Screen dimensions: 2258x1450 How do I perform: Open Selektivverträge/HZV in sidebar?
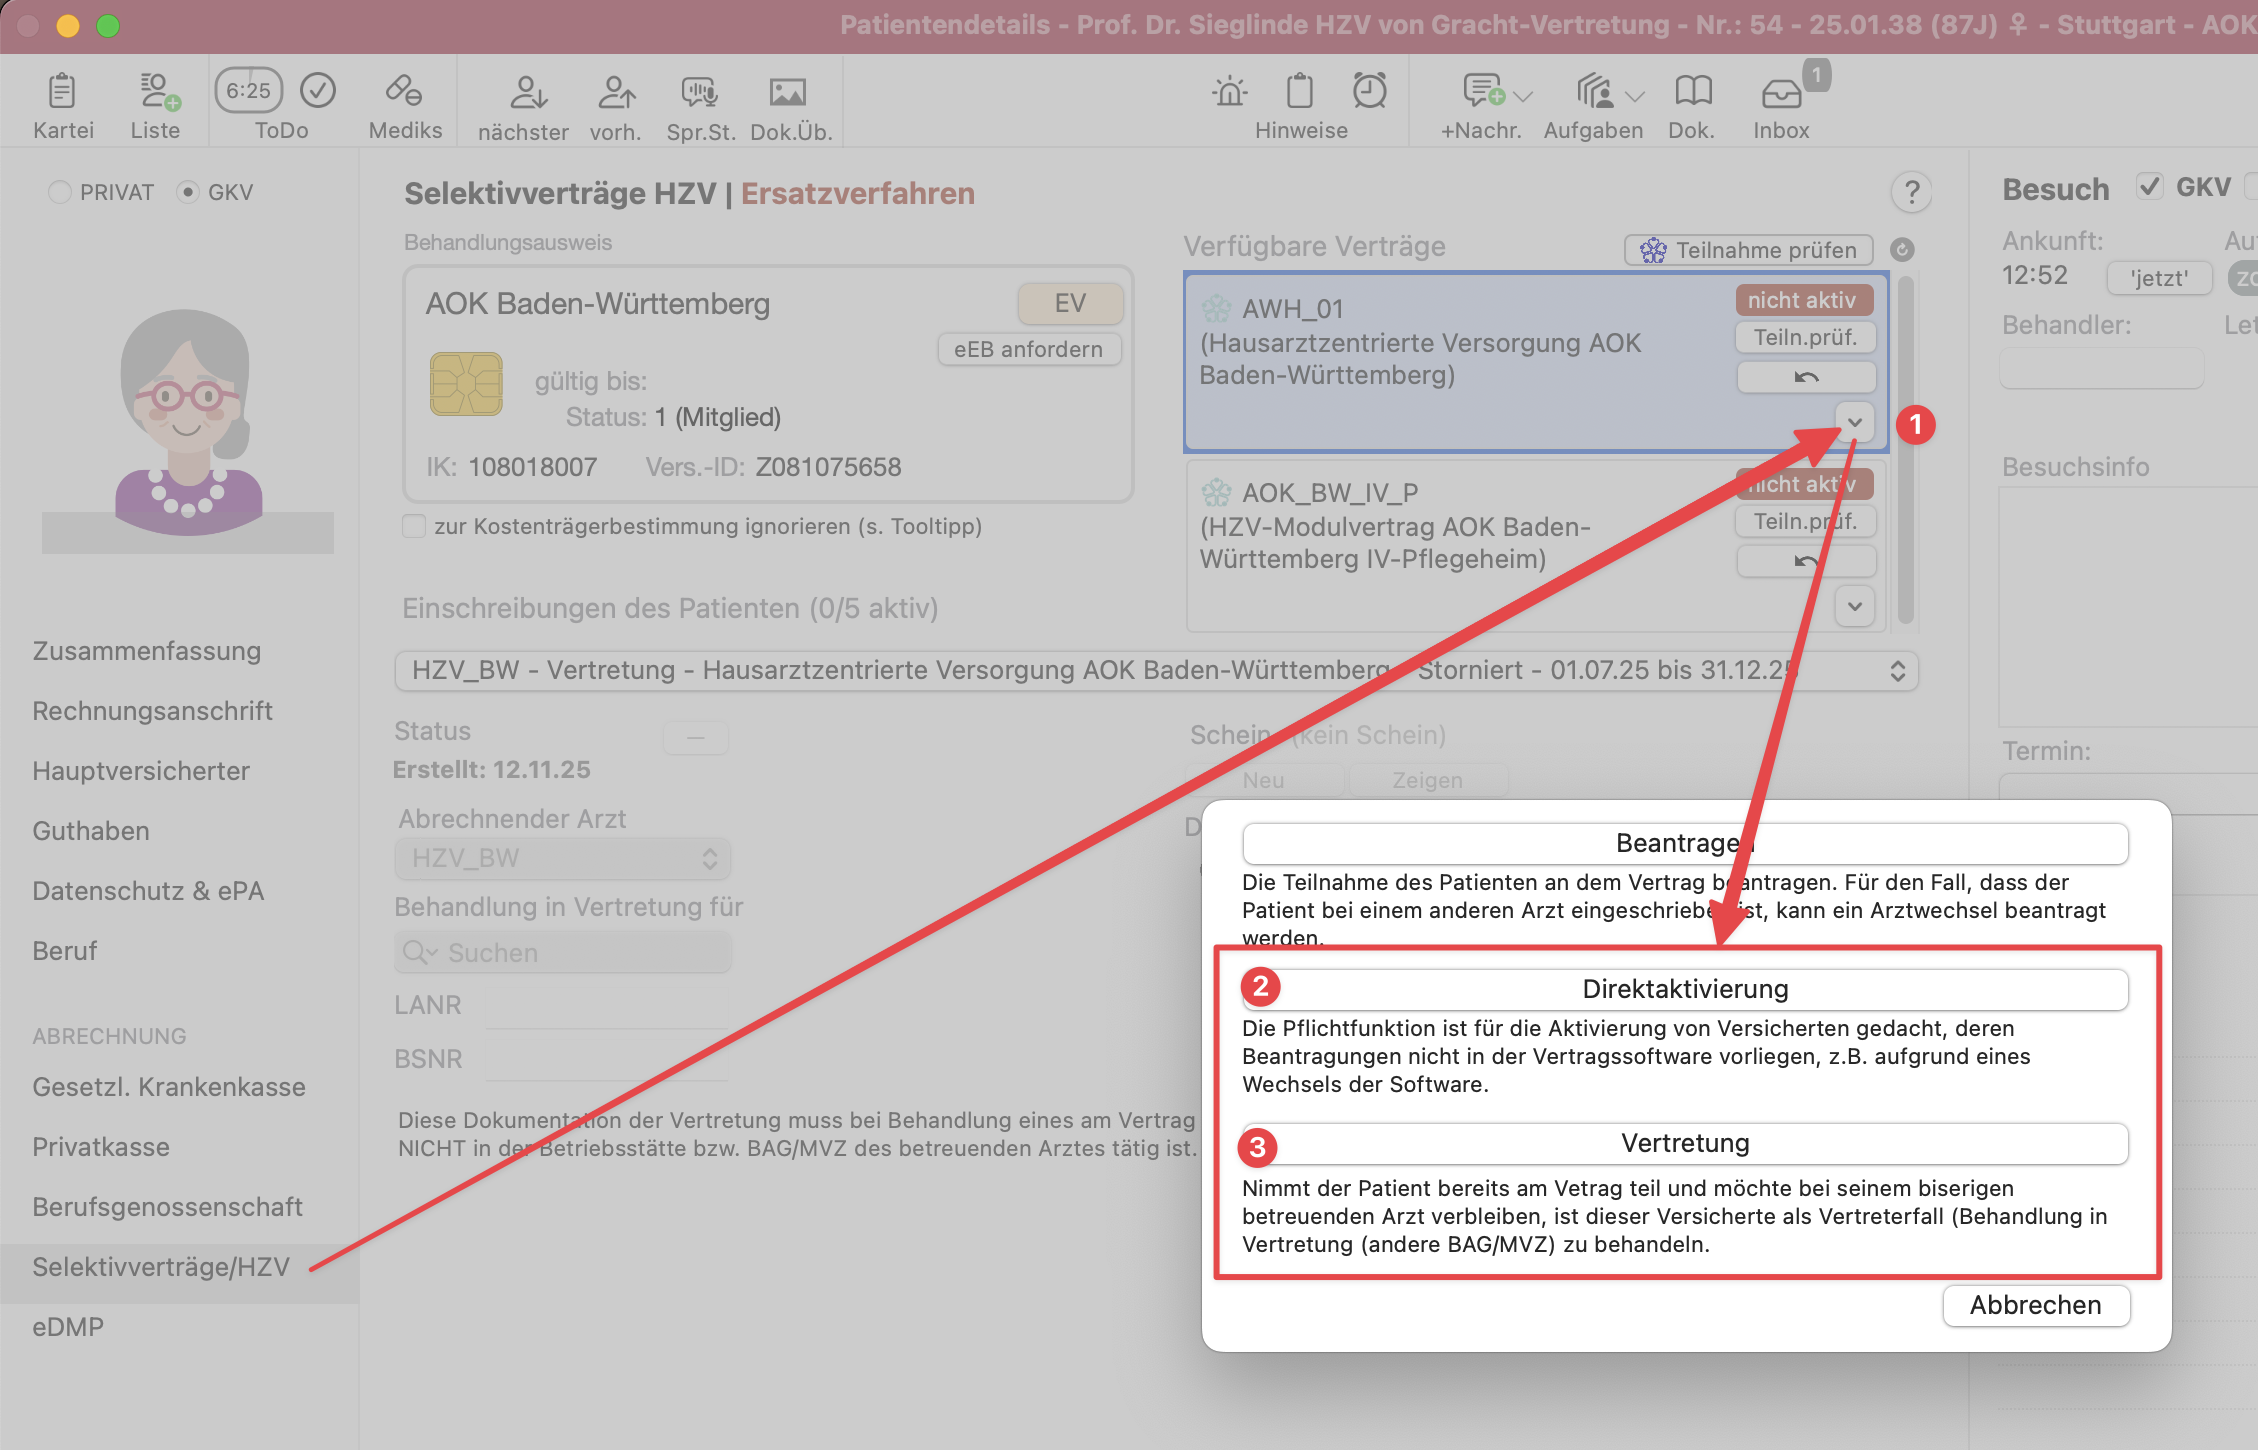(x=160, y=1267)
